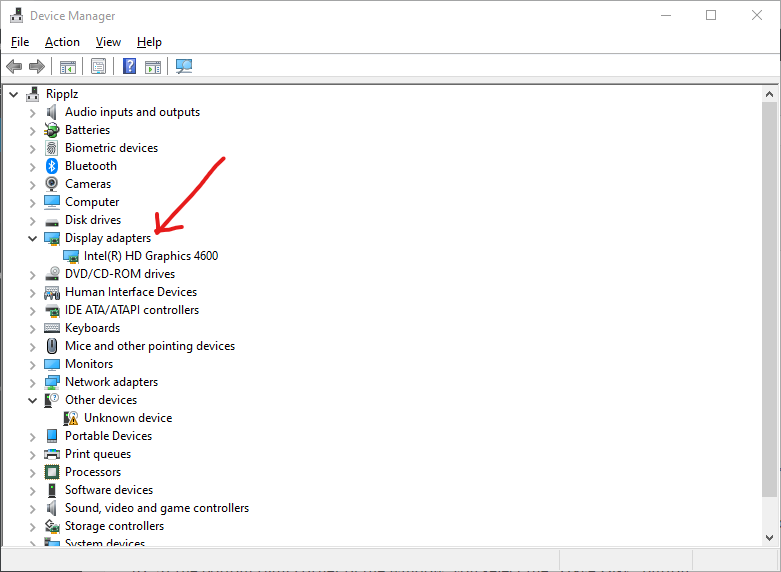Collapse the Display adapters category
Screen dimensions: 781x572
tap(32, 238)
